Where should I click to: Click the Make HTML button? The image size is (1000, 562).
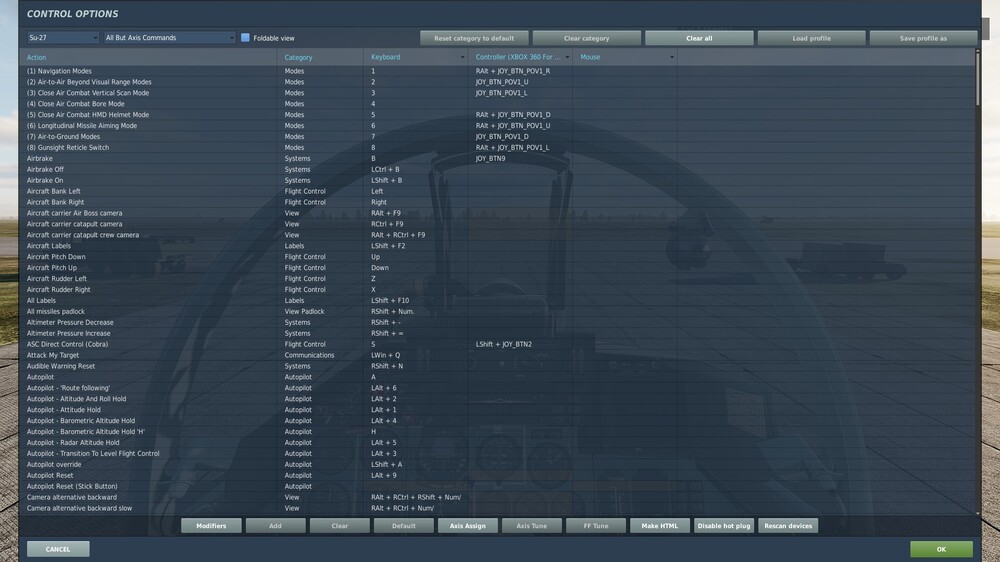pyautogui.click(x=659, y=526)
